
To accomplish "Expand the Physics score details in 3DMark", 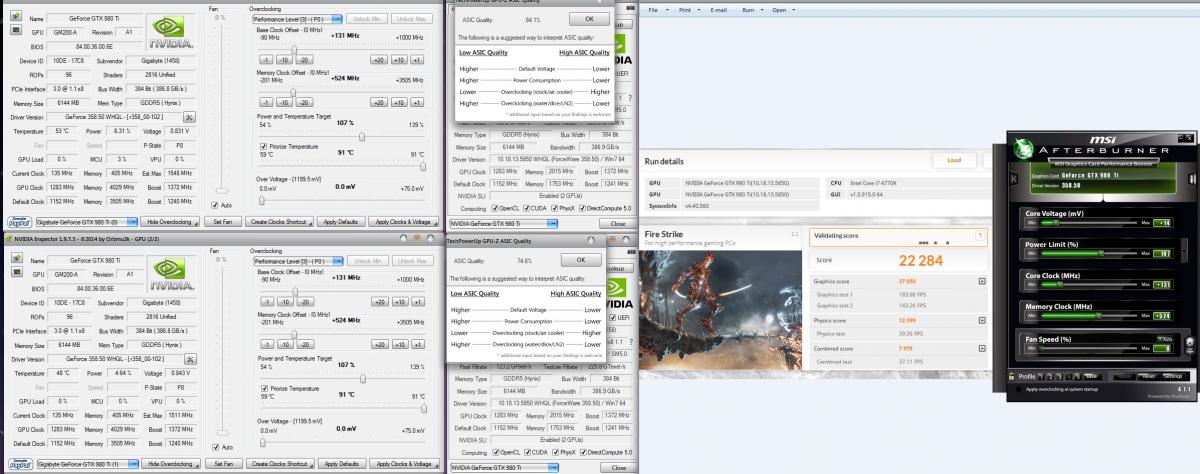I will pyautogui.click(x=981, y=318).
